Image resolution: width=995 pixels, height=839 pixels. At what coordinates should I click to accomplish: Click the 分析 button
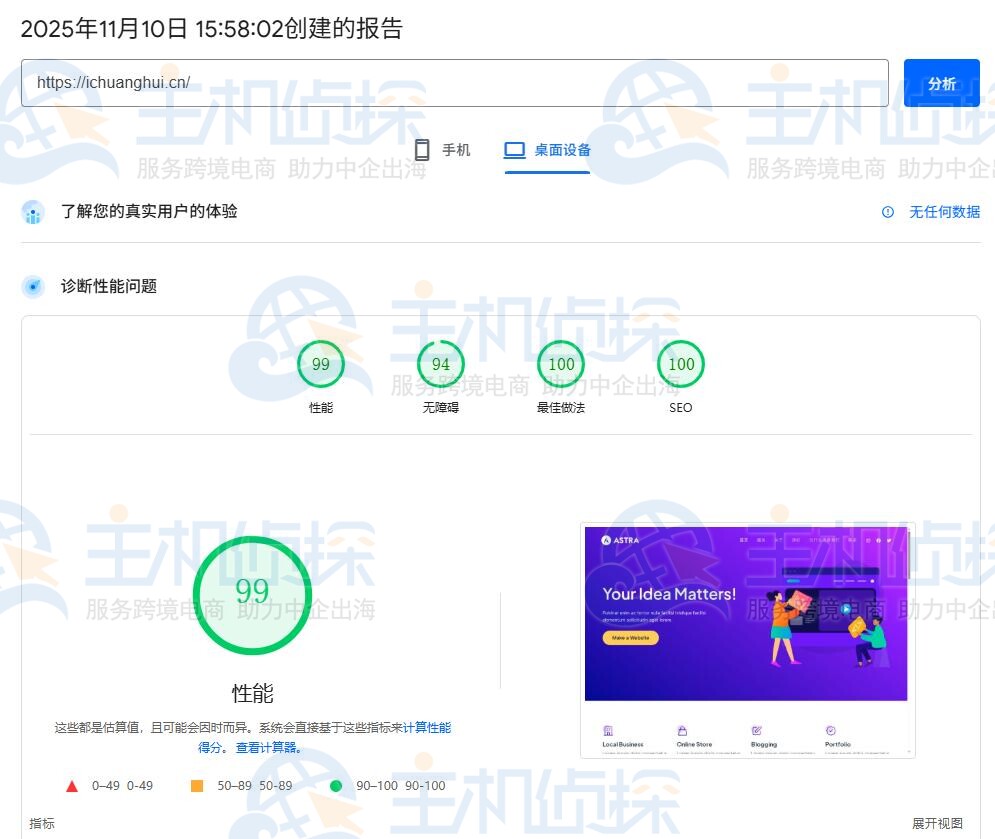[x=941, y=83]
